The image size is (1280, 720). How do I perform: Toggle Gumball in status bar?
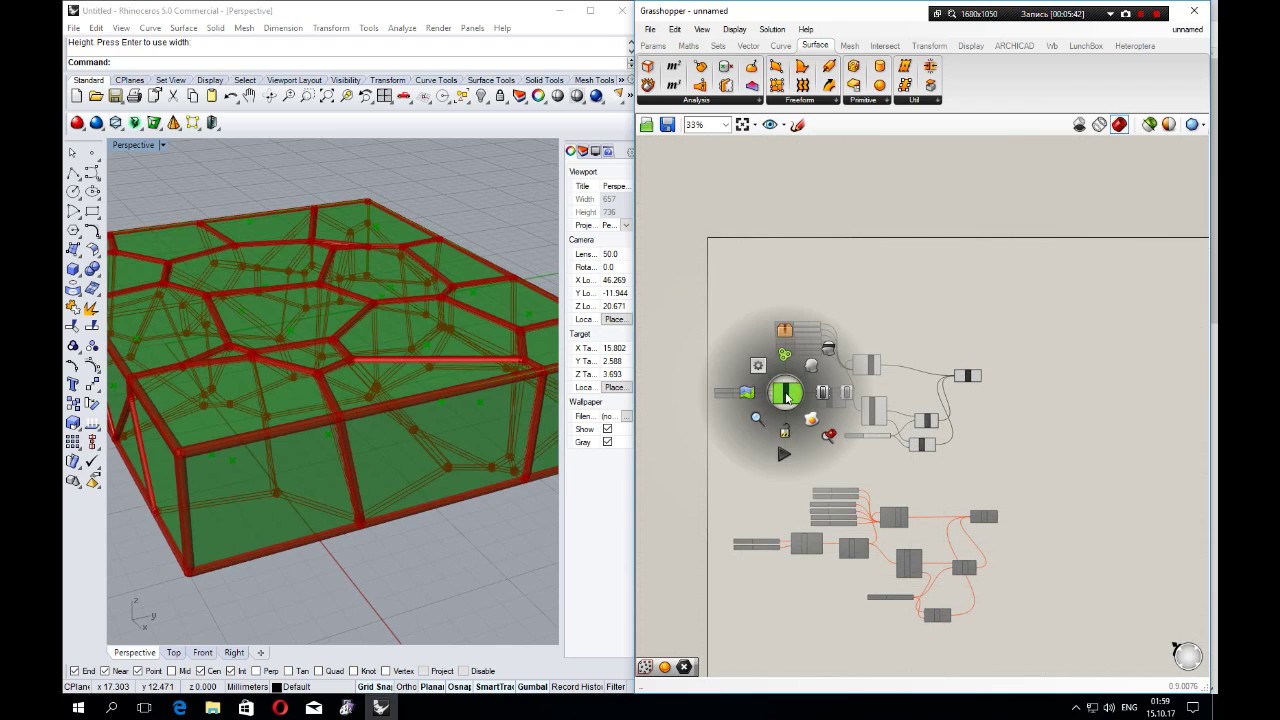(532, 687)
